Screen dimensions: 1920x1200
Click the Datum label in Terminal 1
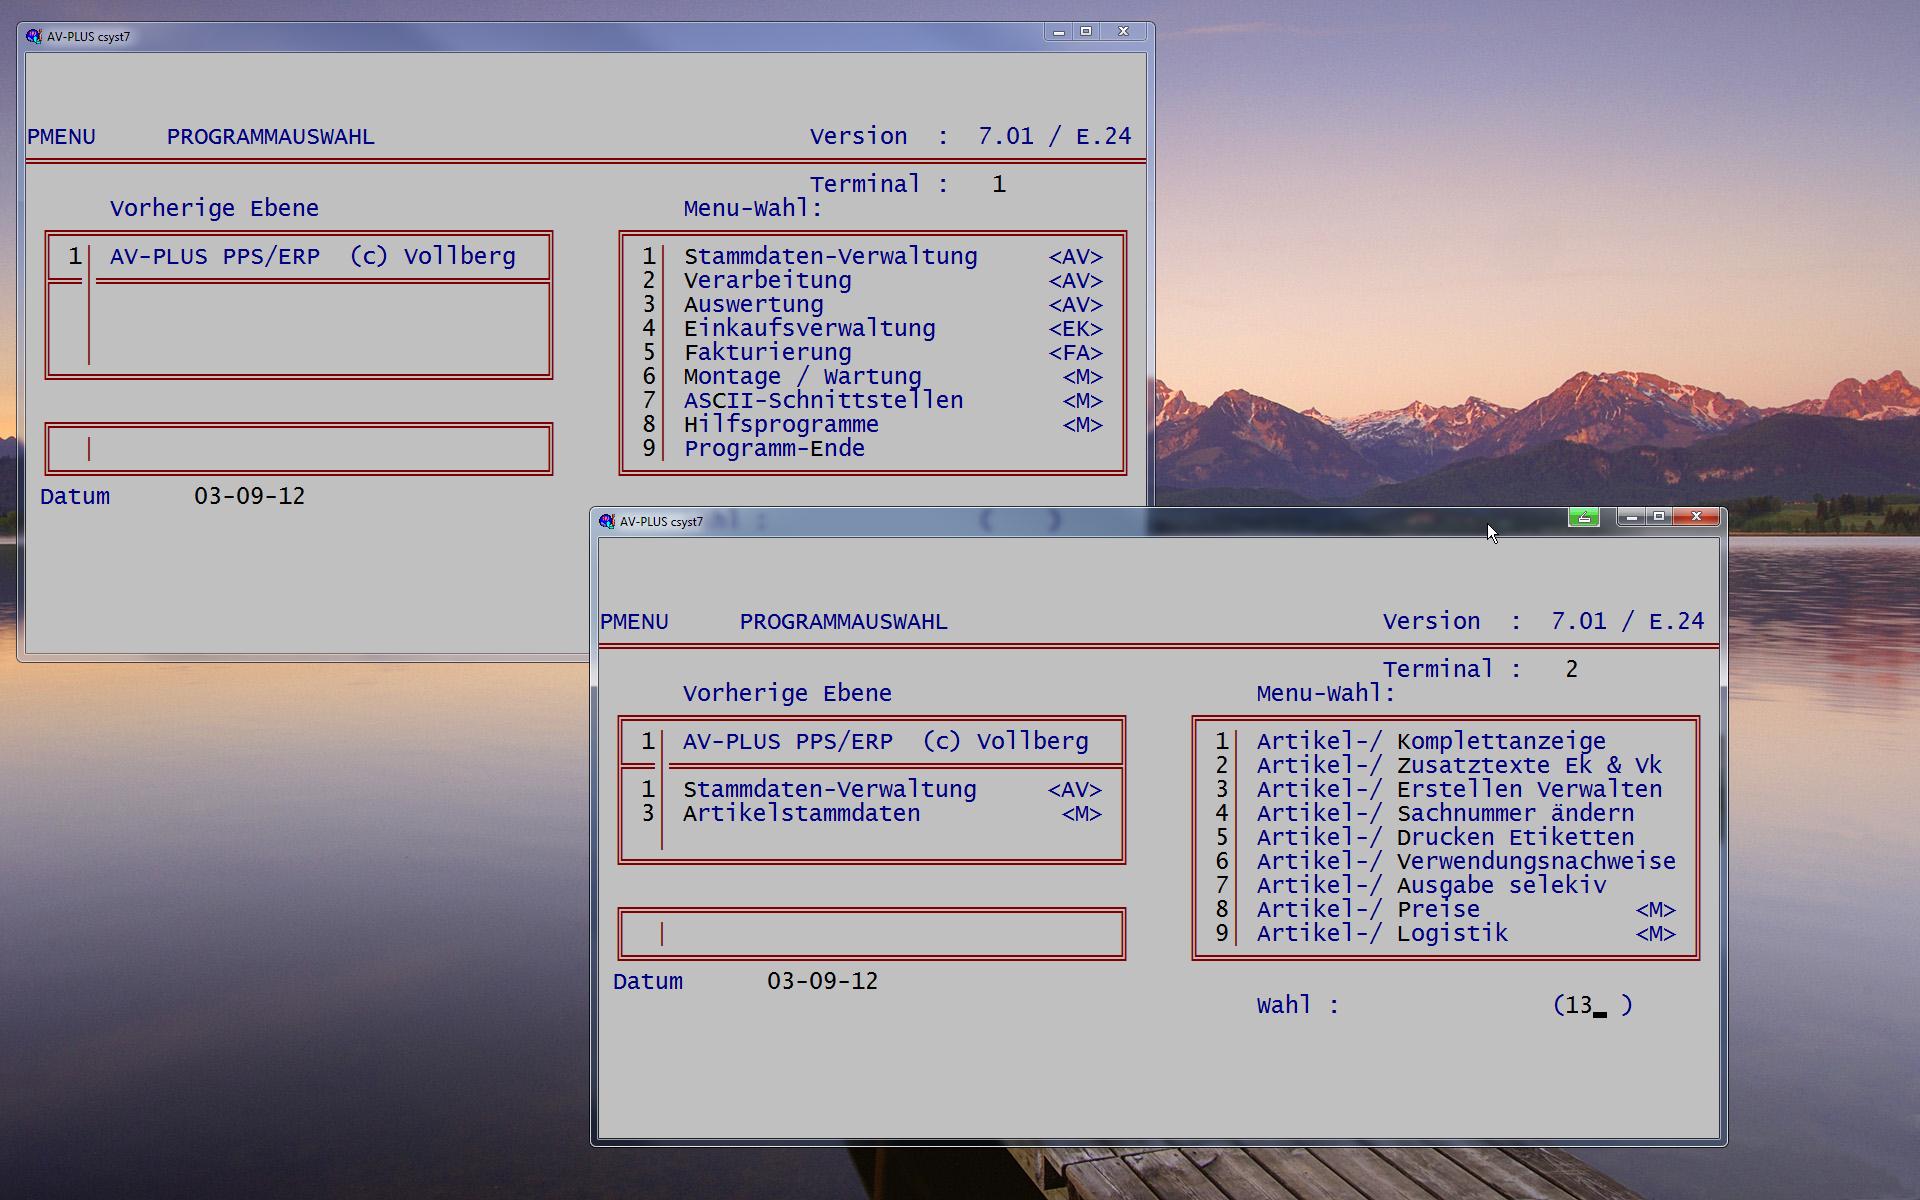click(x=75, y=497)
